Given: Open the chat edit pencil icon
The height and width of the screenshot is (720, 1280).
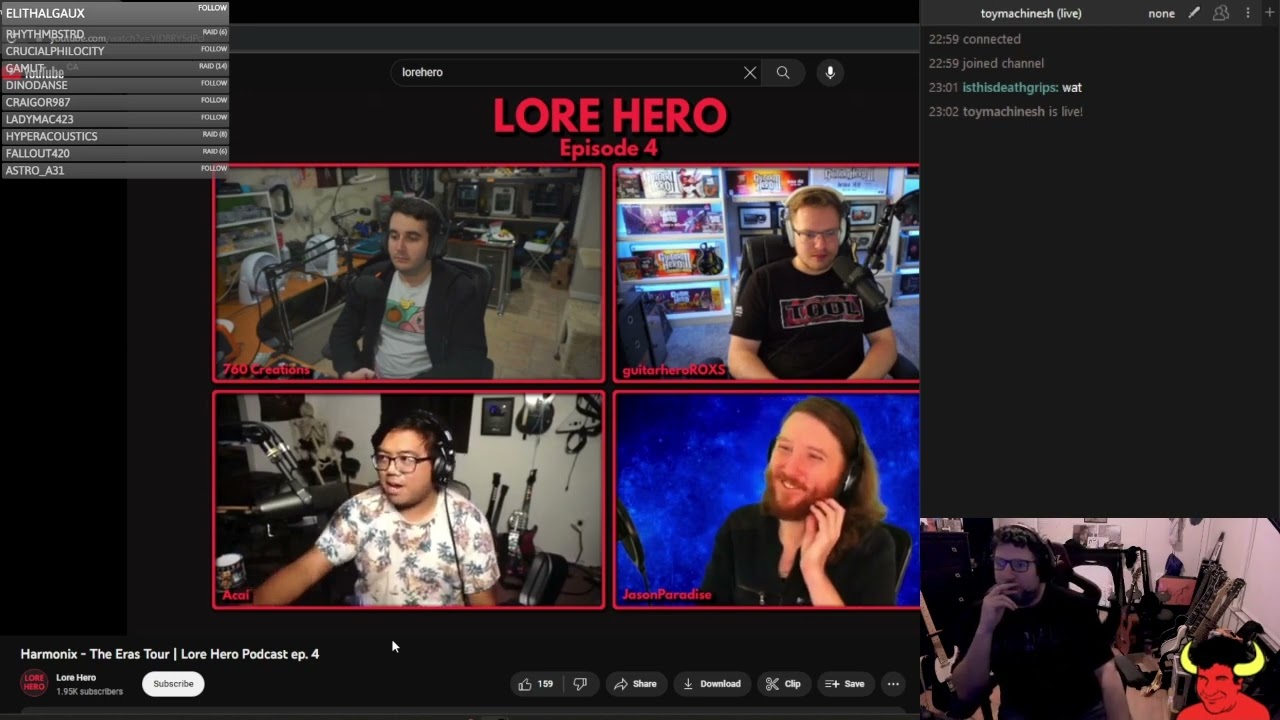Looking at the screenshot, I should 1194,13.
